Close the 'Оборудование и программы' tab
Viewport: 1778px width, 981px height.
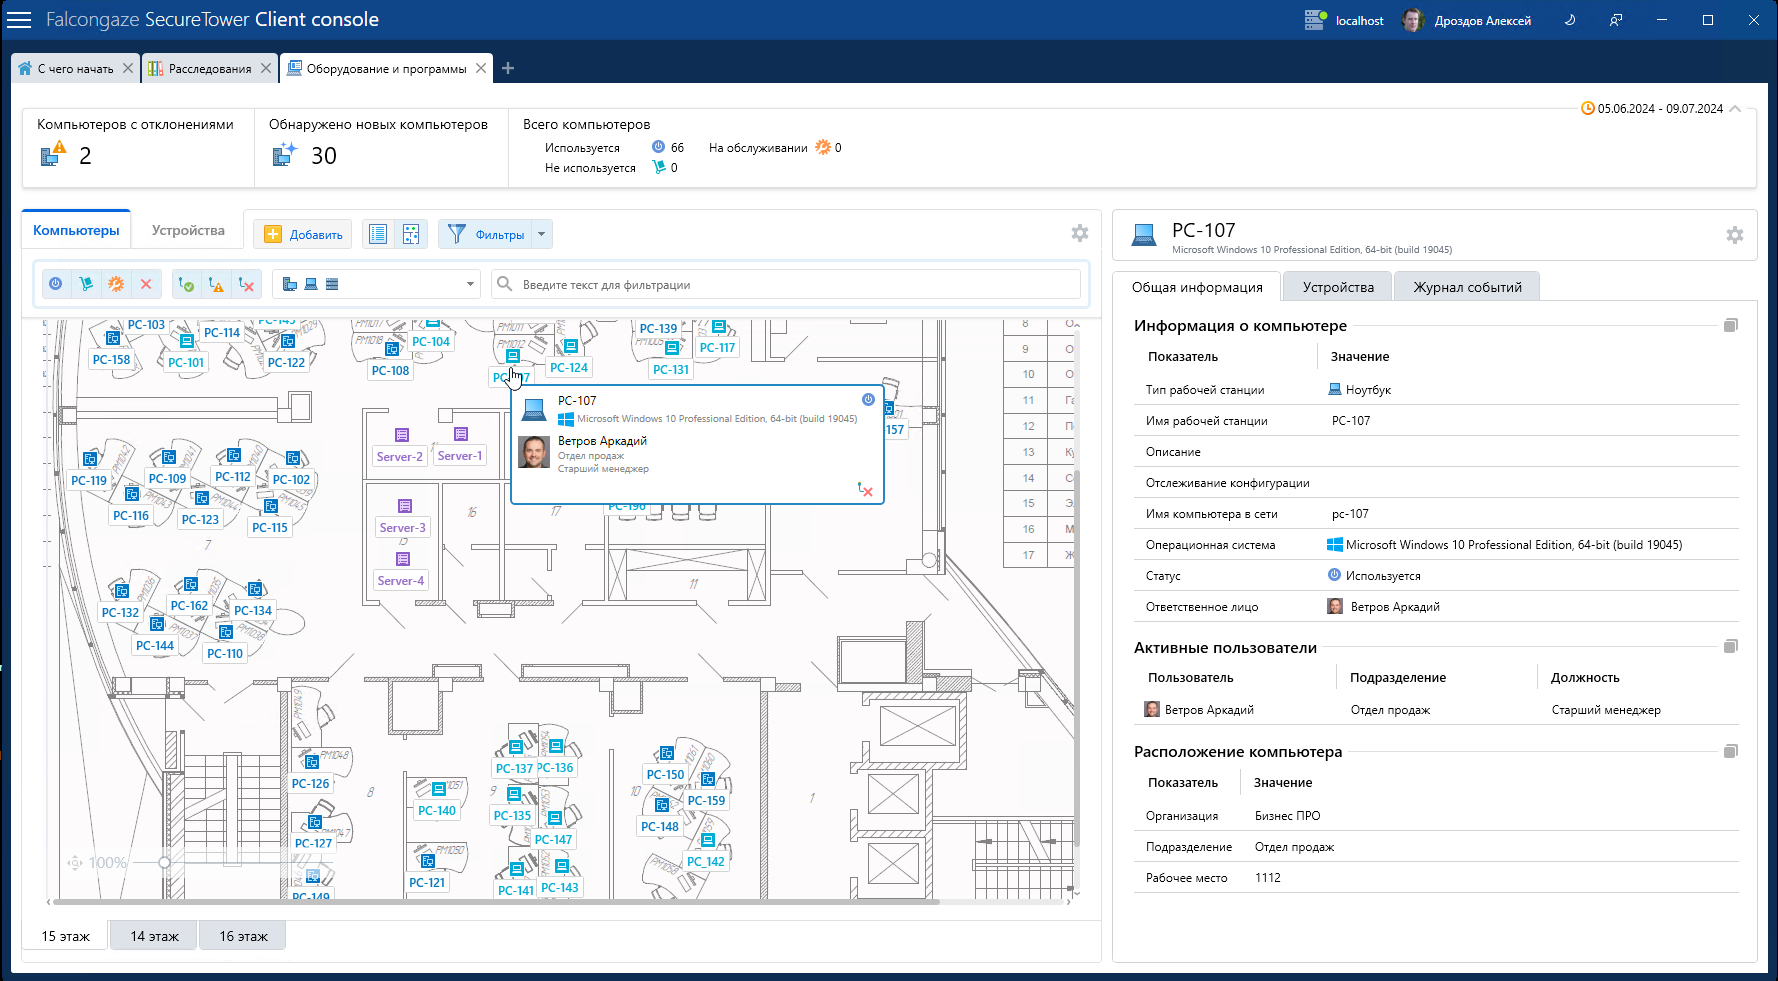481,68
